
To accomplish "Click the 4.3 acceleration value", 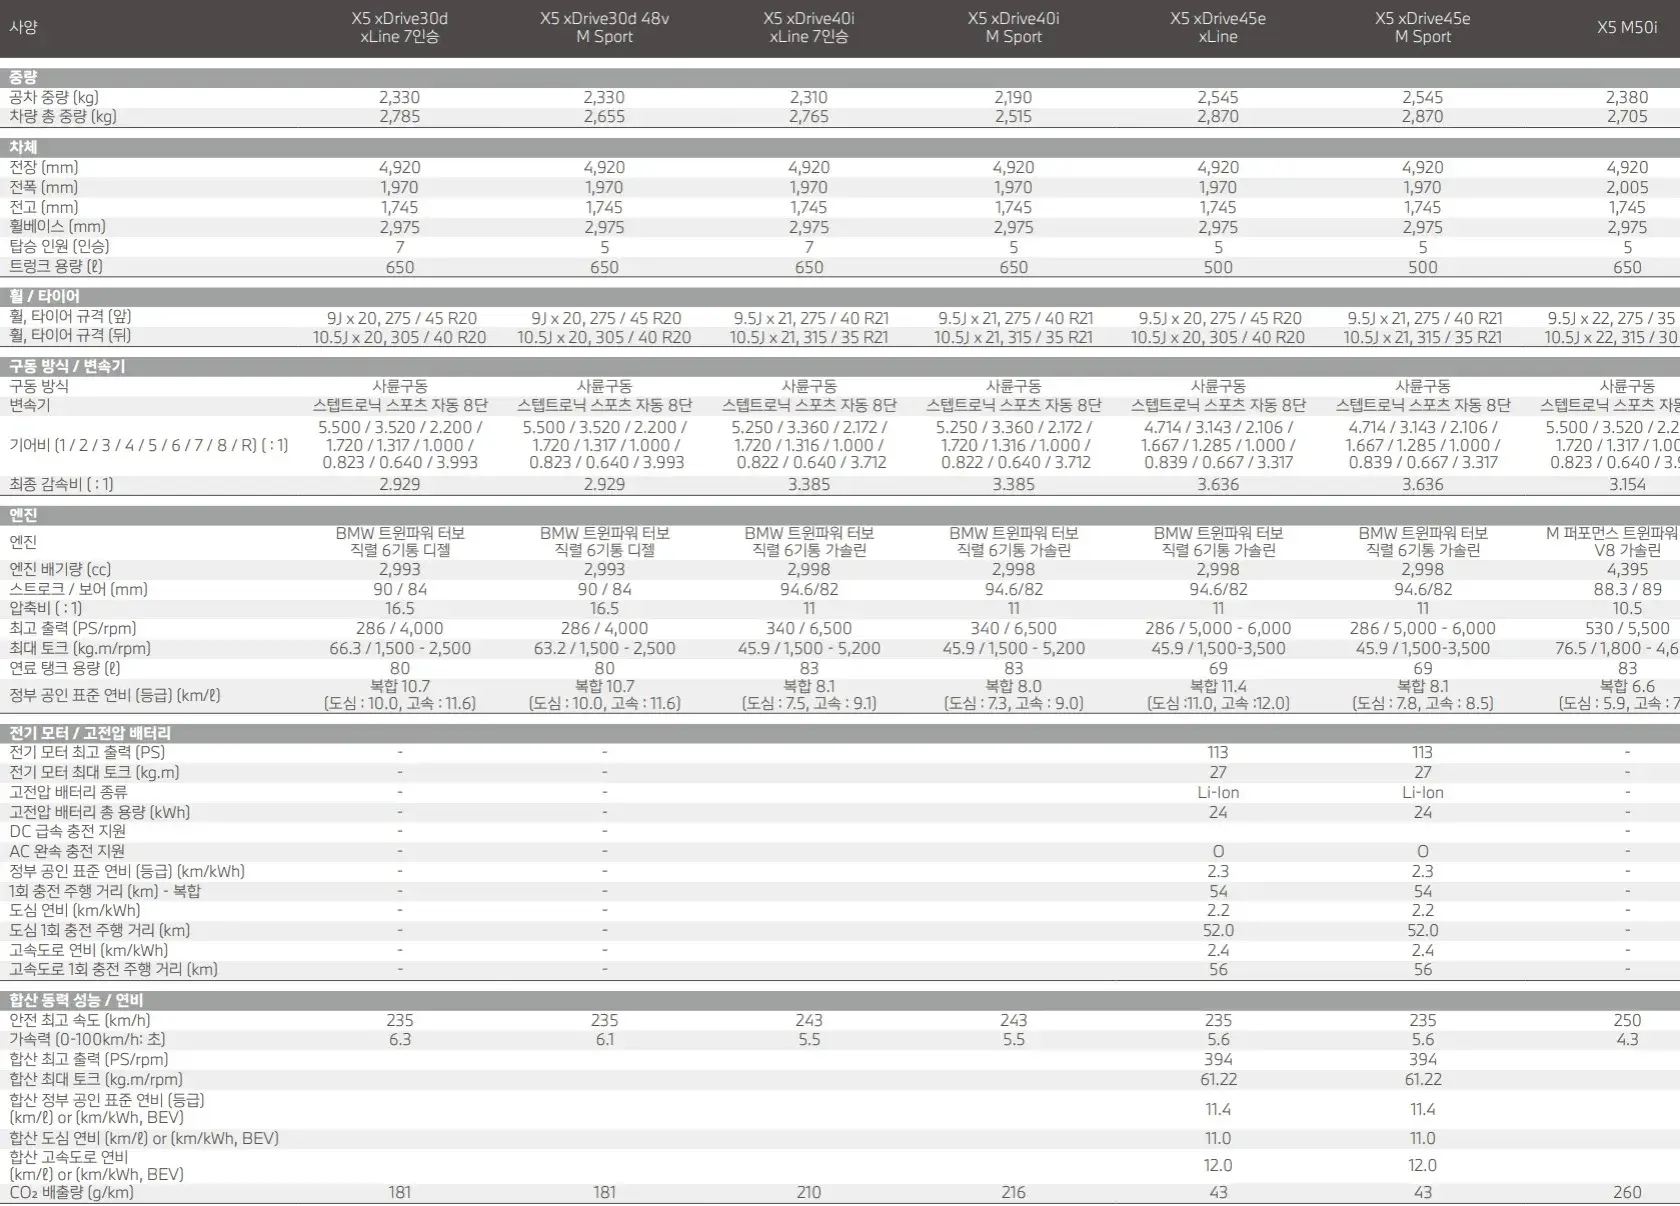I will point(1627,1039).
